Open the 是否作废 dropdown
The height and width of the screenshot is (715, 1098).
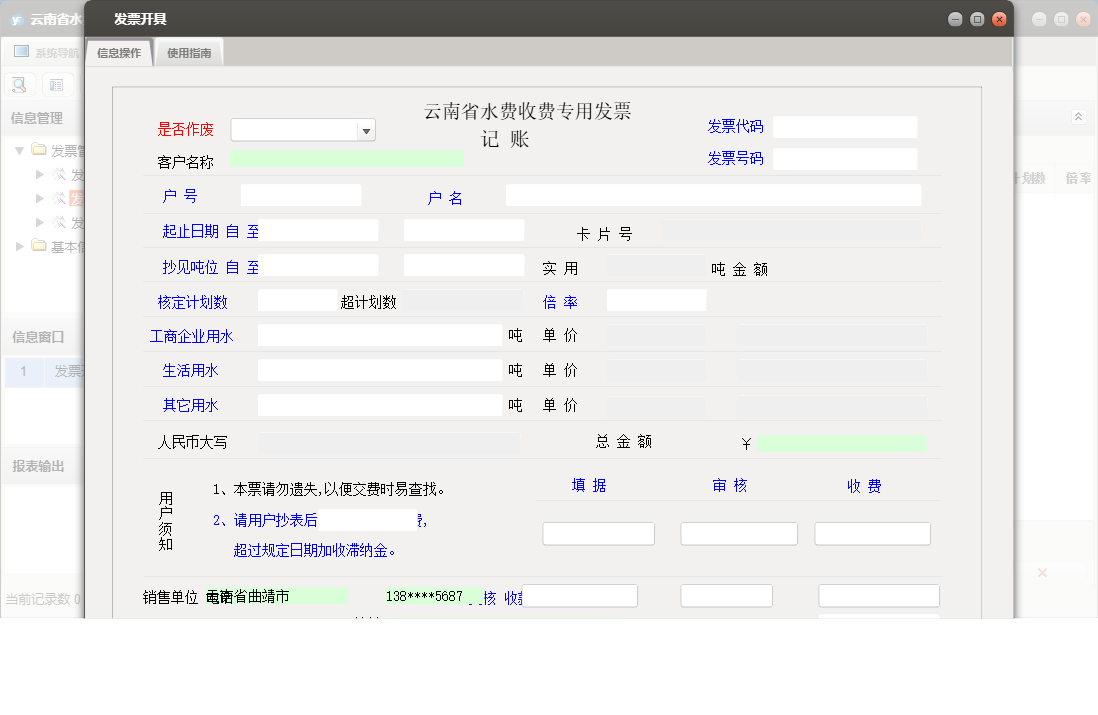[366, 130]
